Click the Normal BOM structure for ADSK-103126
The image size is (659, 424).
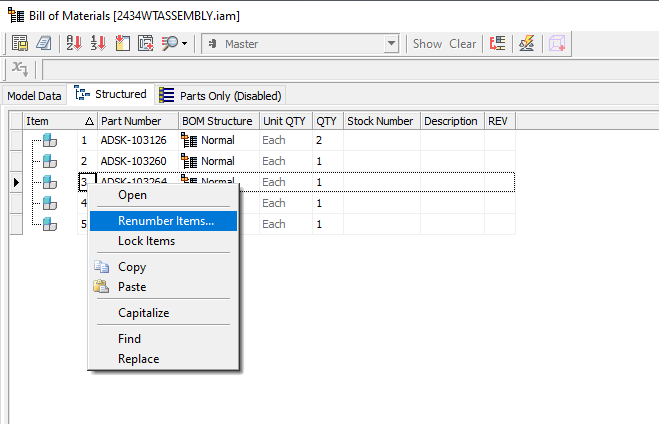pyautogui.click(x=218, y=140)
